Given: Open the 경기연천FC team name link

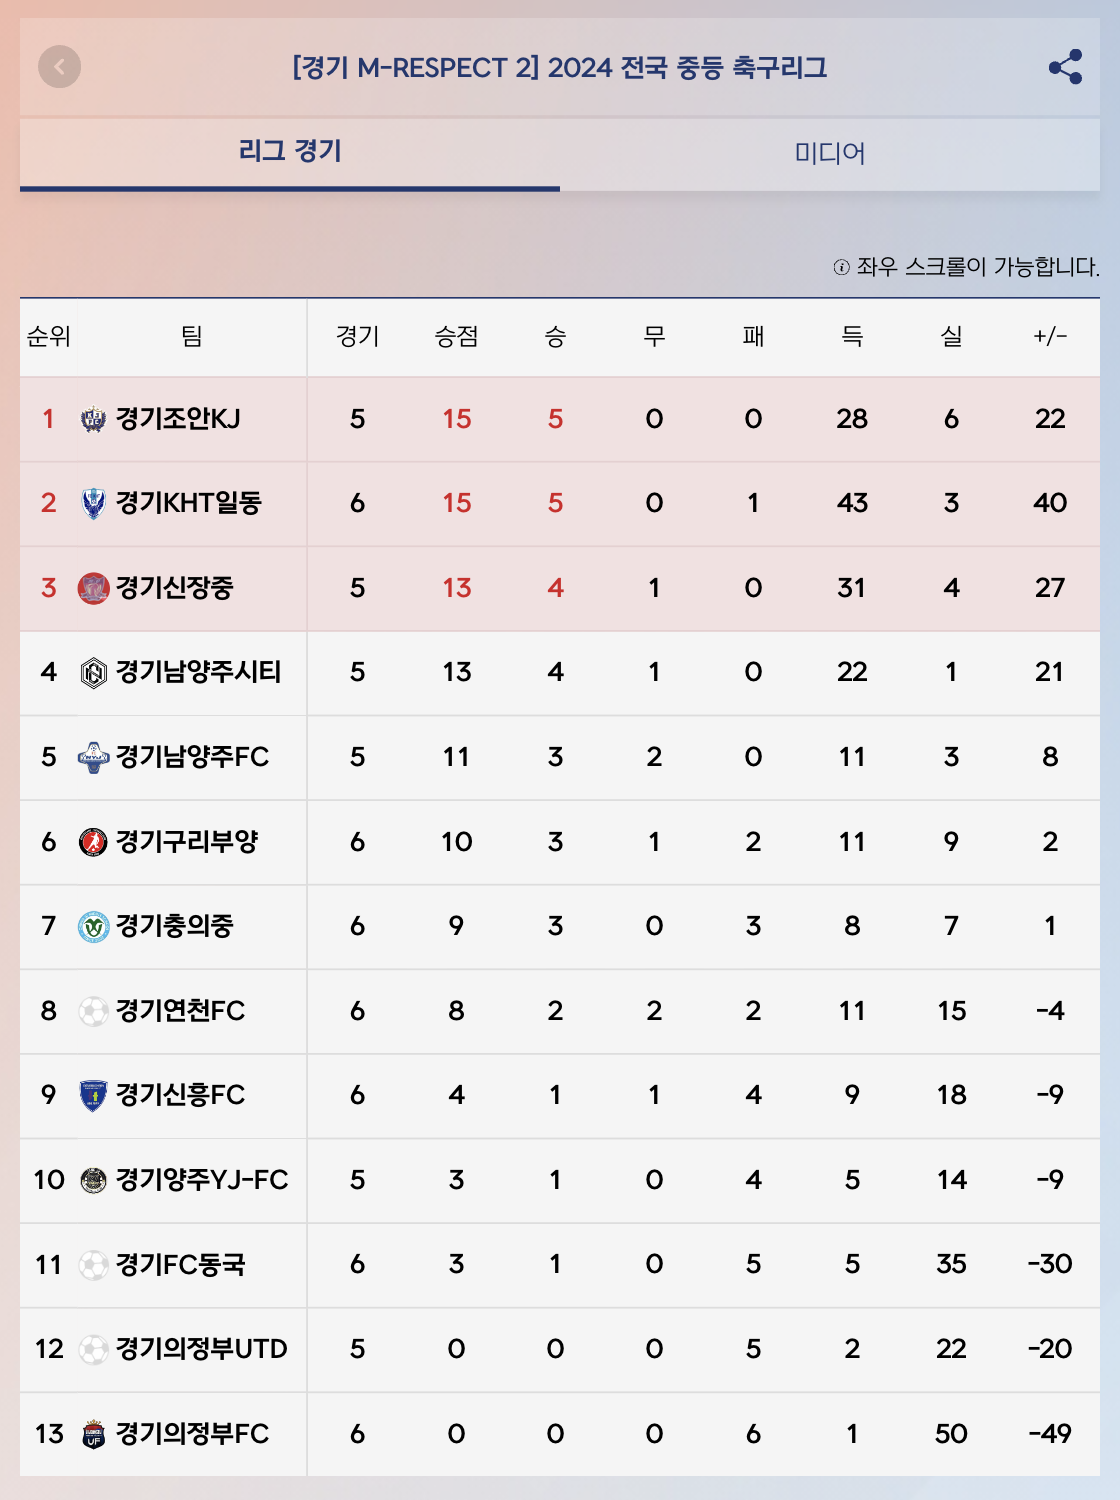Looking at the screenshot, I should [x=180, y=1011].
